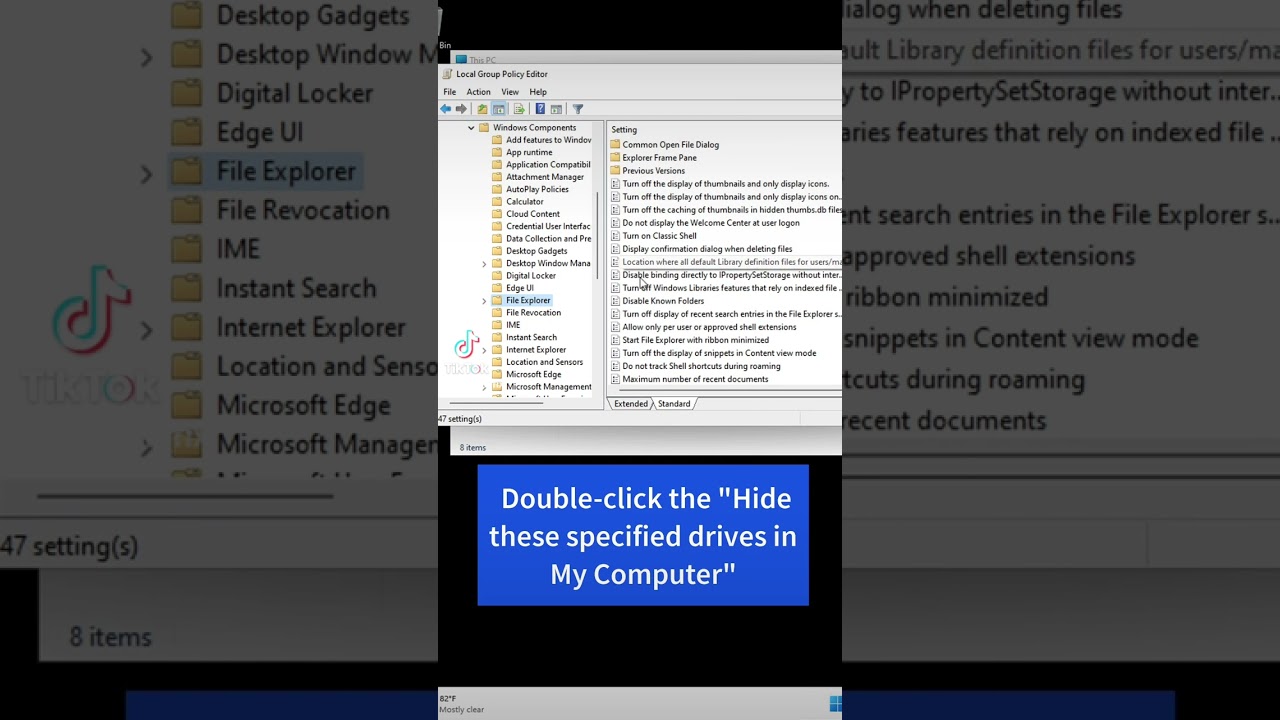The image size is (1280, 720).
Task: Open the Common Open File Dialog folder
Action: coord(665,145)
